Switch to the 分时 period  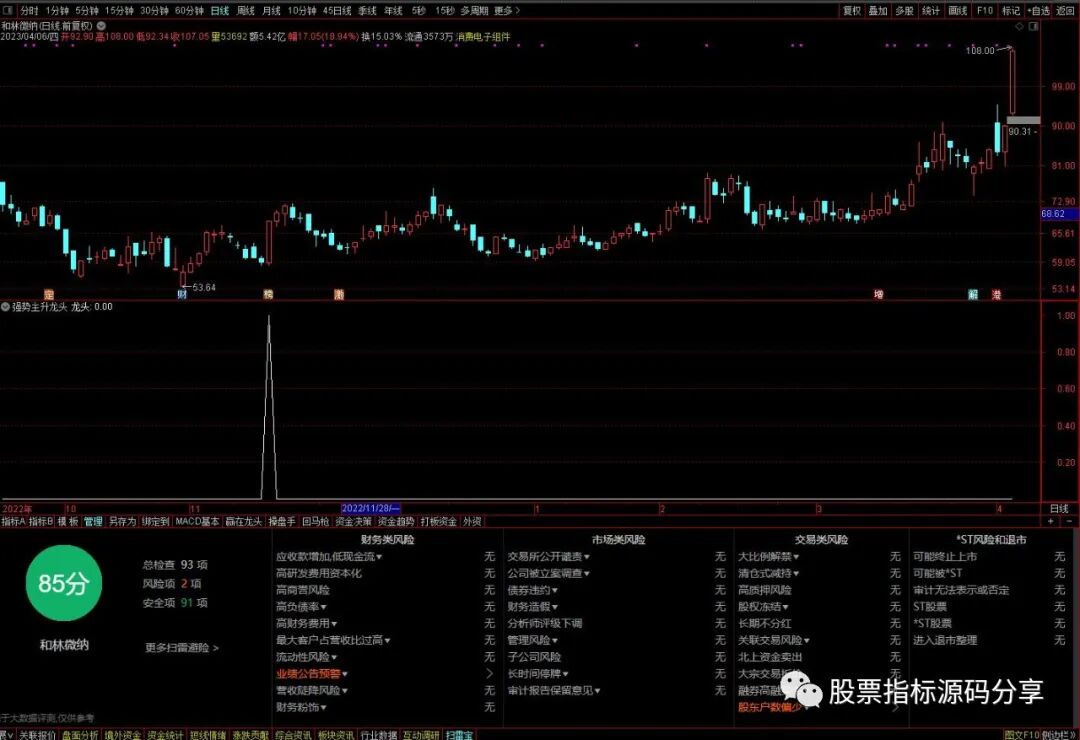(30, 10)
